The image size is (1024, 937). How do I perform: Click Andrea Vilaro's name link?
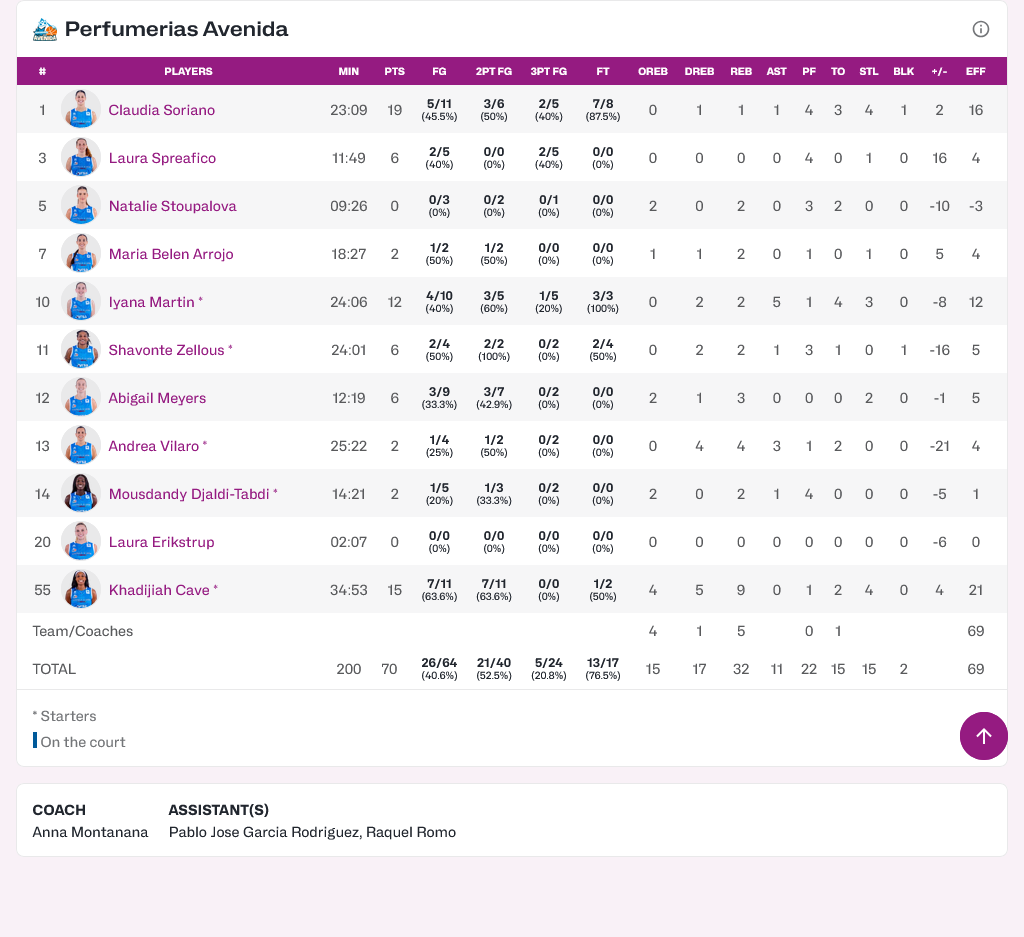pyautogui.click(x=153, y=446)
